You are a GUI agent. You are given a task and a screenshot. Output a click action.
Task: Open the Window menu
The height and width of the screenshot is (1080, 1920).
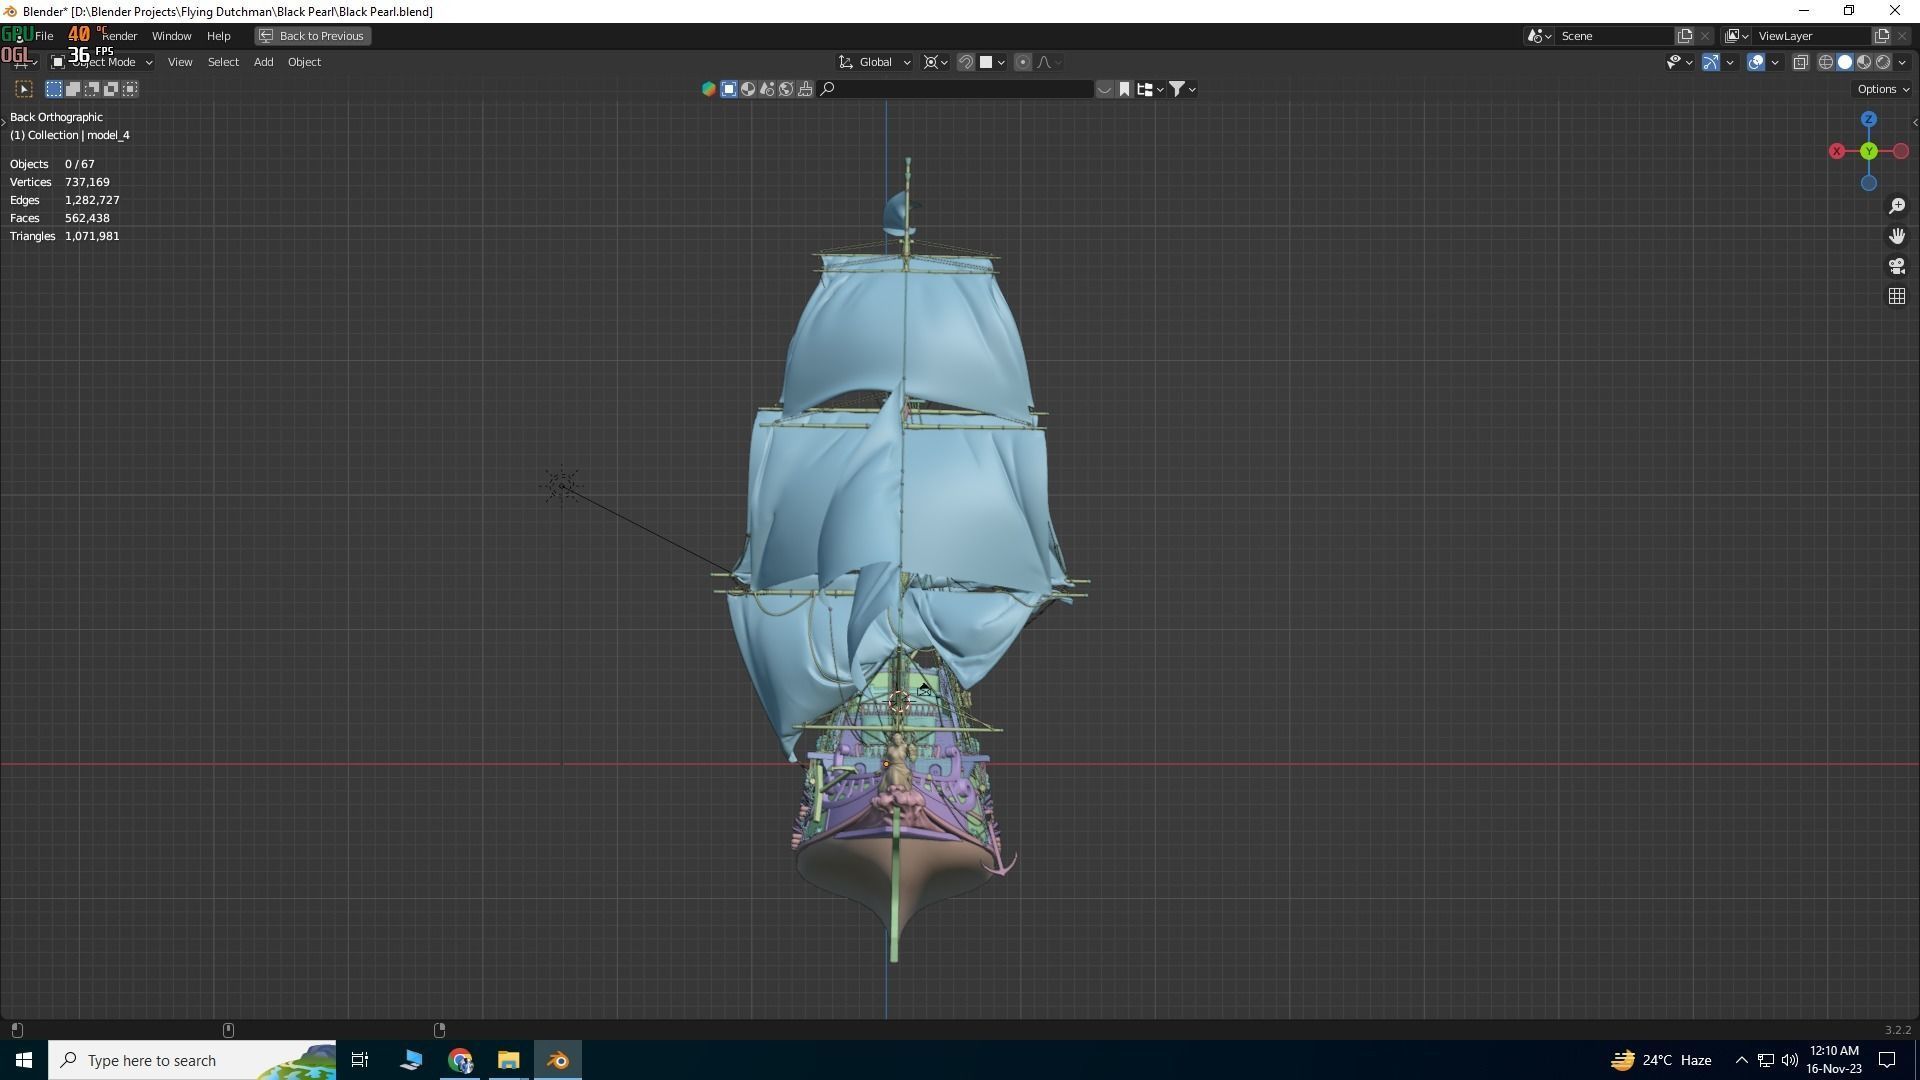171,36
